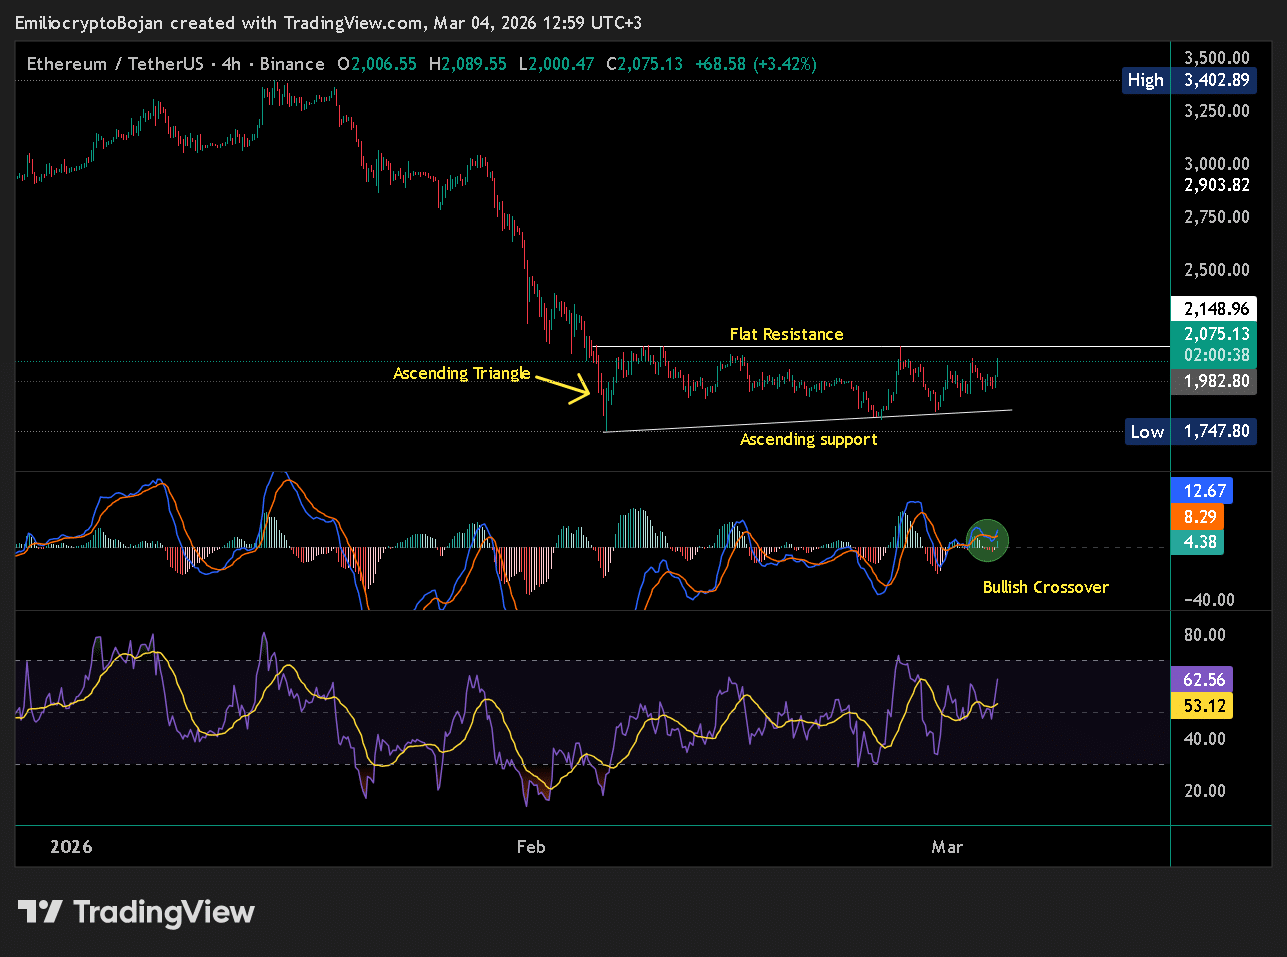Expand the Mar axis label on timeline
This screenshot has height=957, width=1287.
947,846
